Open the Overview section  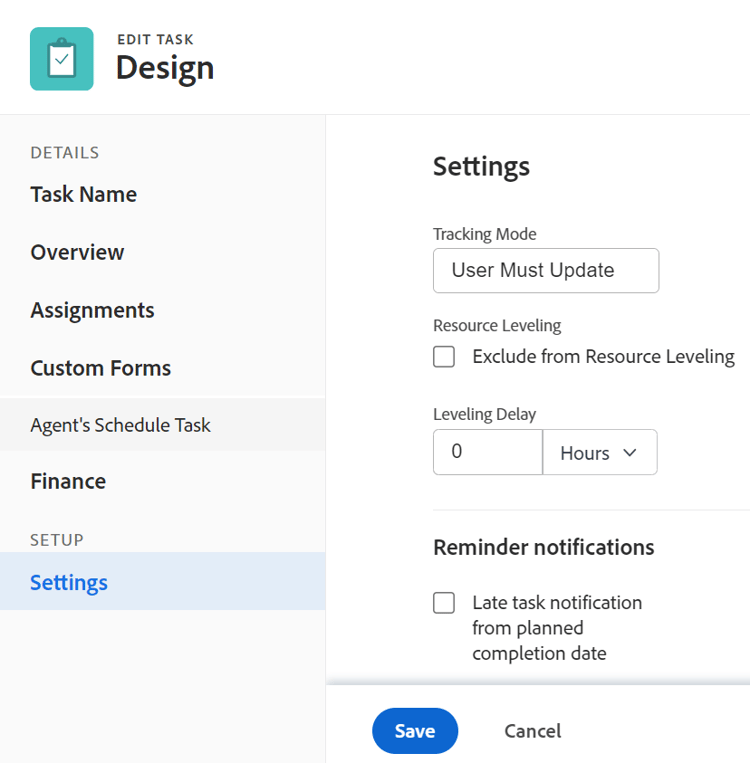point(77,252)
